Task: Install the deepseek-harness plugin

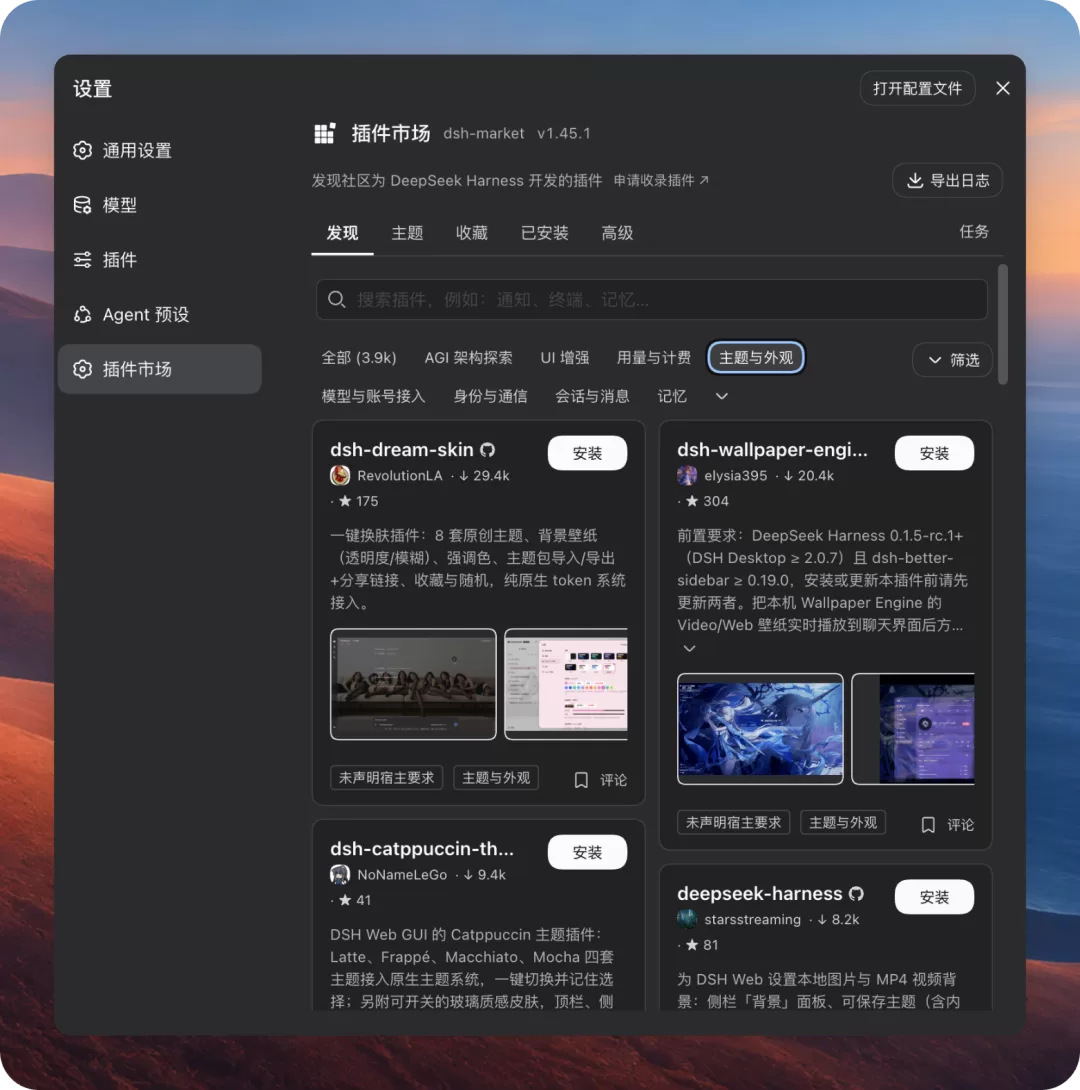Action: point(934,897)
